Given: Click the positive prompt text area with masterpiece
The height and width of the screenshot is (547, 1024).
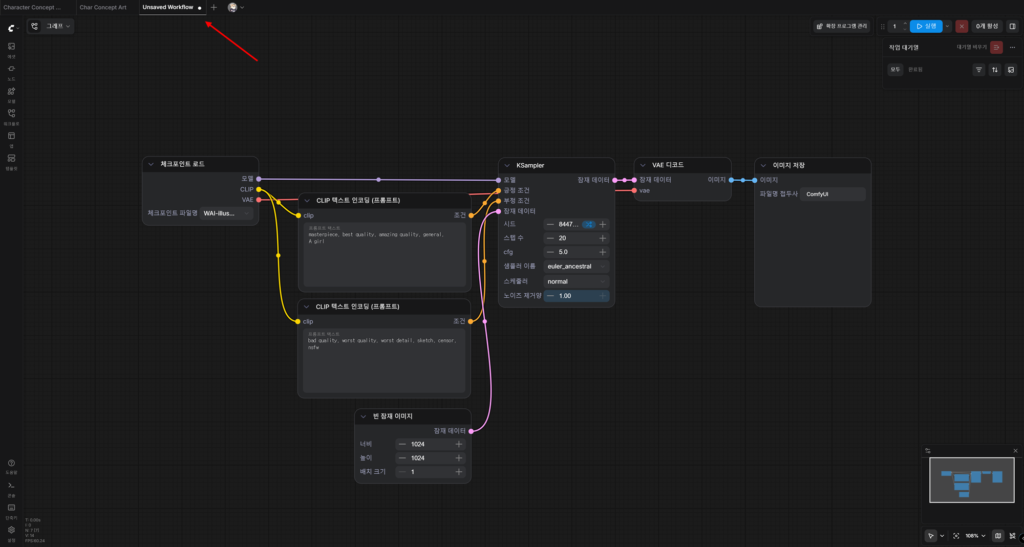Looking at the screenshot, I should (385, 255).
